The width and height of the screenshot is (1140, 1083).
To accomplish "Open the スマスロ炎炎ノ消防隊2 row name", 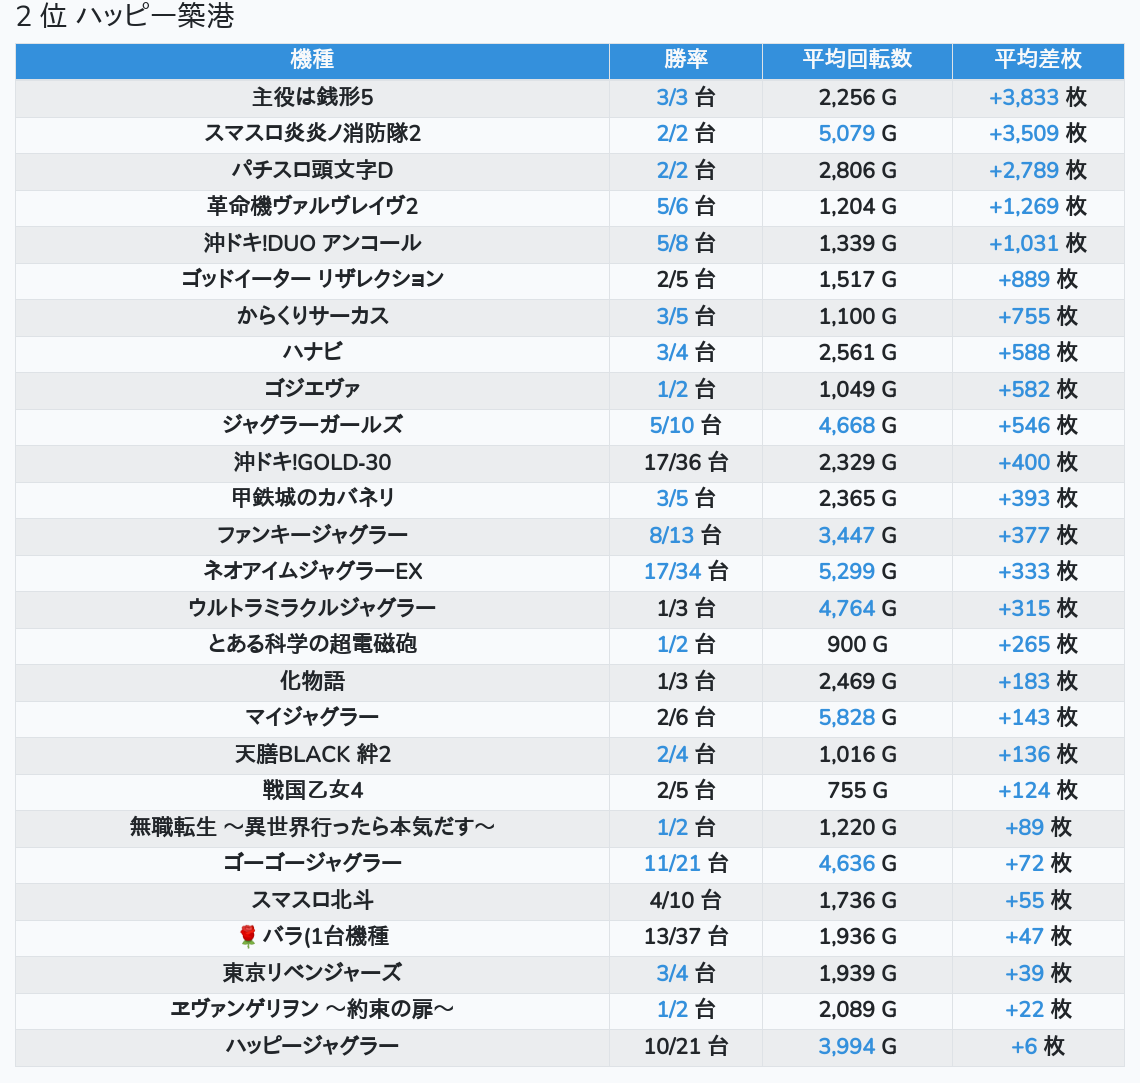I will click(312, 134).
